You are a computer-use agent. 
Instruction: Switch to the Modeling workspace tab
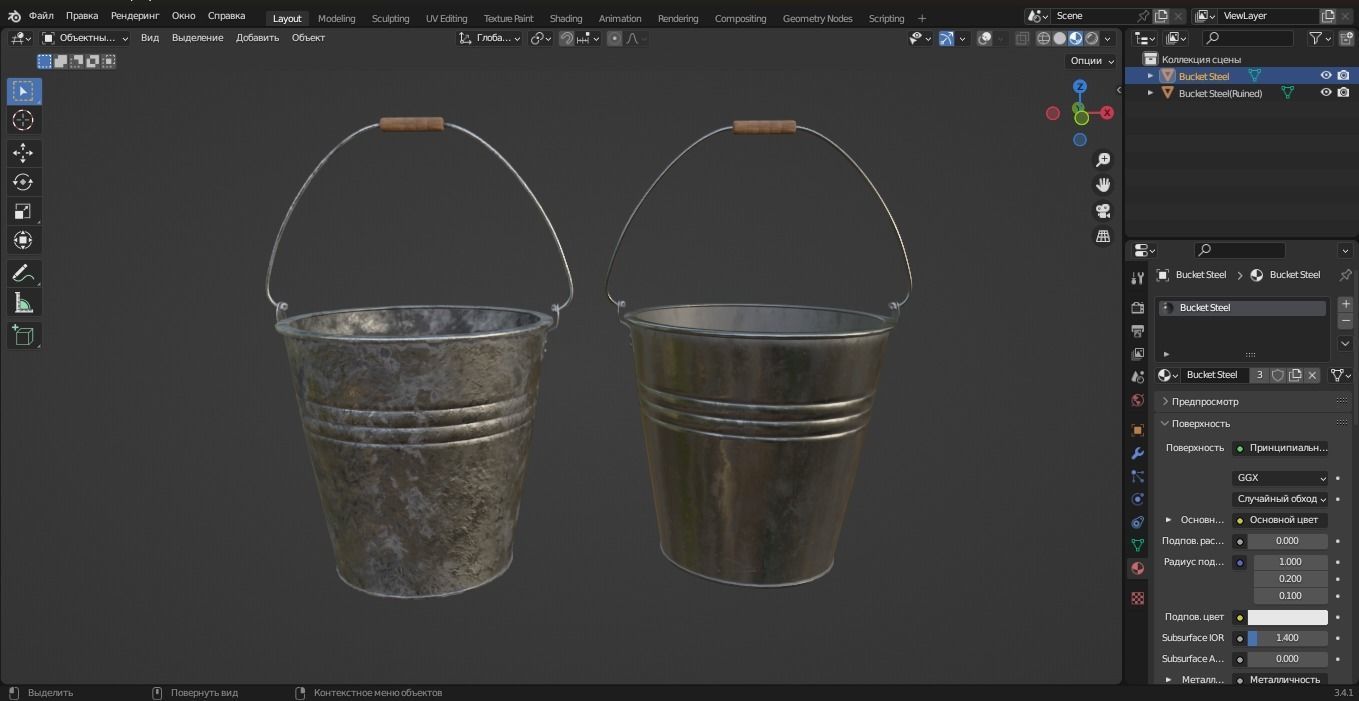[x=337, y=18]
